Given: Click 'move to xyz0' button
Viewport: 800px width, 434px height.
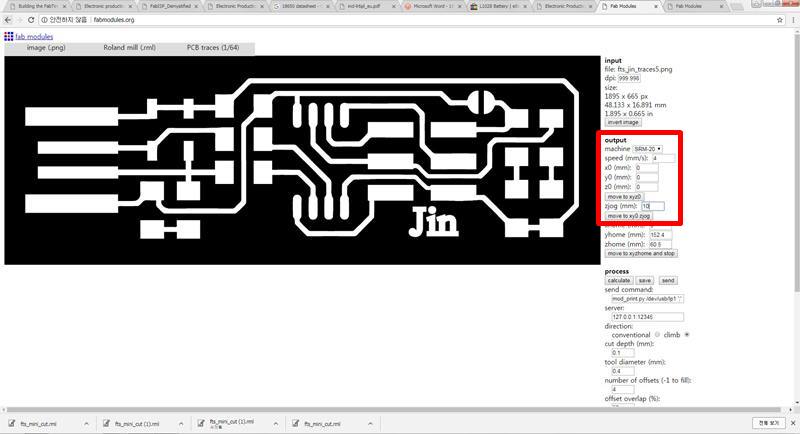Looking at the screenshot, I should coord(624,196).
